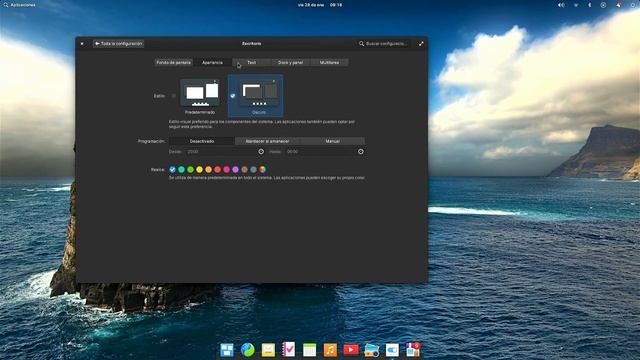Open the Tasks app in the dock
The image size is (640, 360).
pos(289,350)
